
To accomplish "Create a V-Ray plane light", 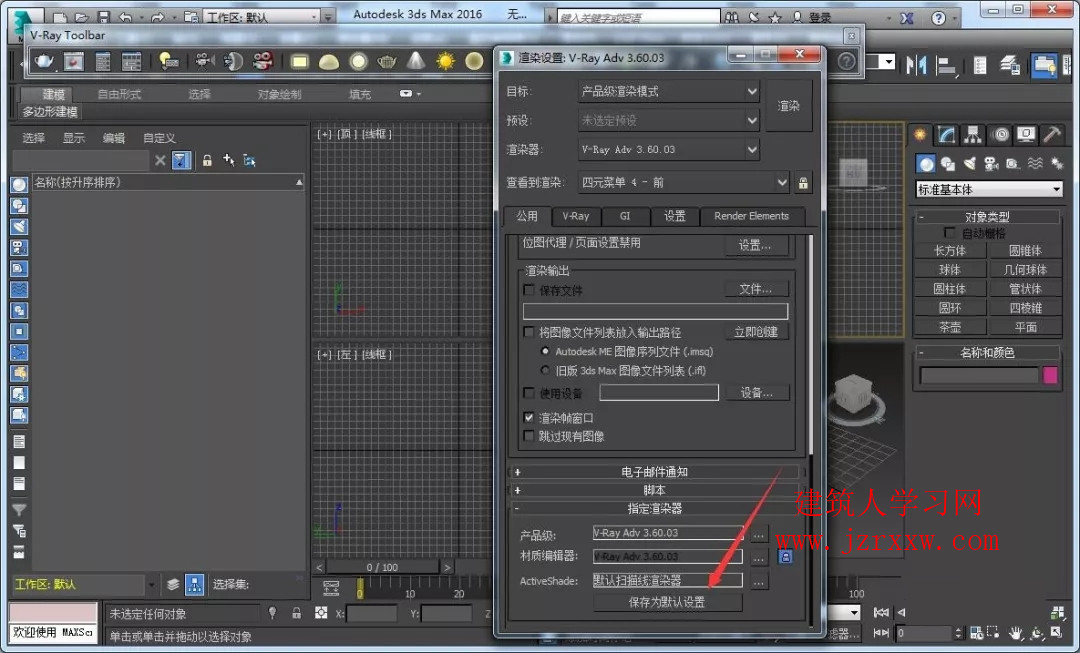I will pyautogui.click(x=300, y=62).
